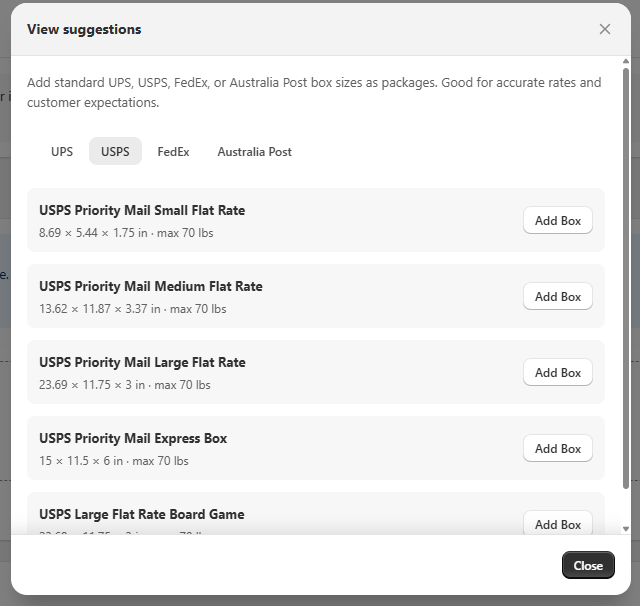Select the USPS Priority Mail Express Box title
Screen dimensions: 640x606
(x=133, y=439)
